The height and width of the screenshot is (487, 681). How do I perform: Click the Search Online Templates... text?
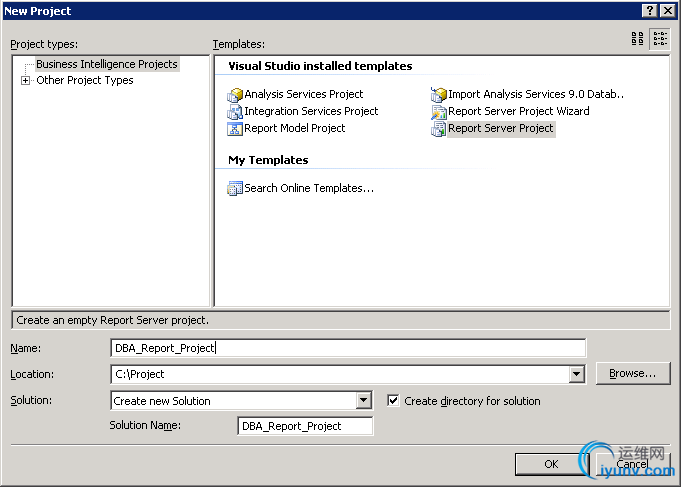tap(309, 188)
